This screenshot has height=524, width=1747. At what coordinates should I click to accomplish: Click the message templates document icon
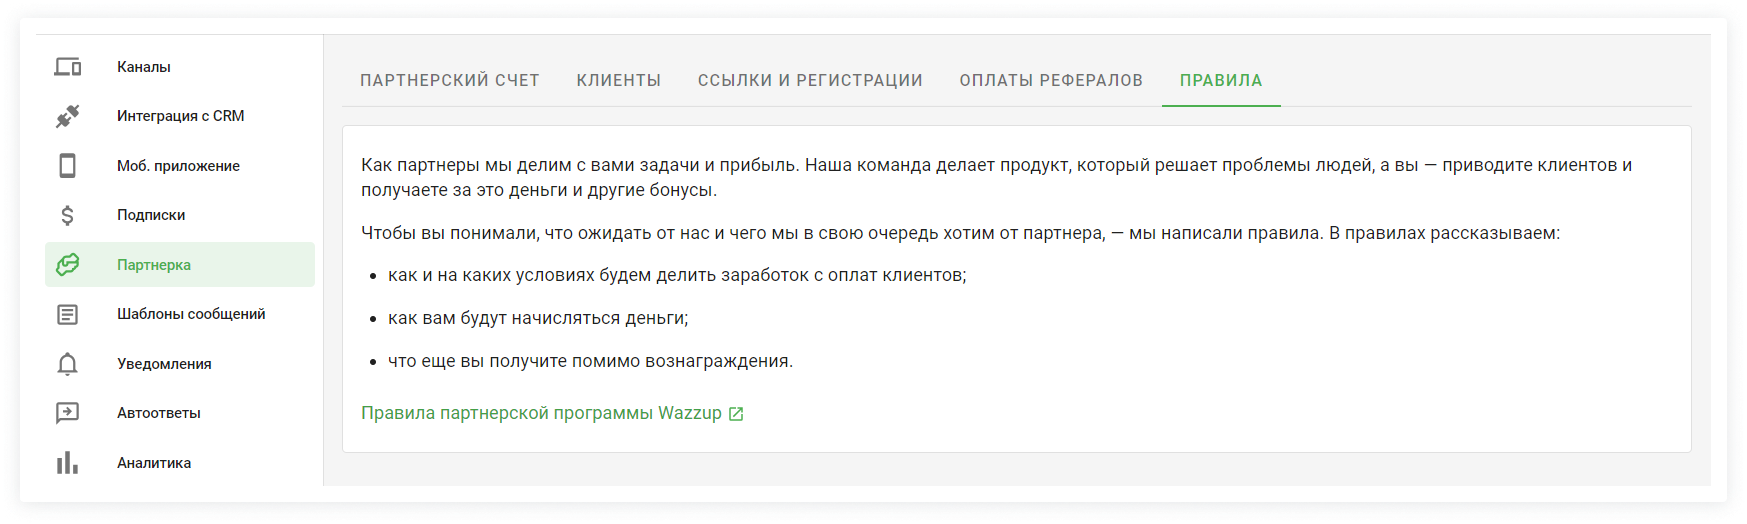(67, 314)
